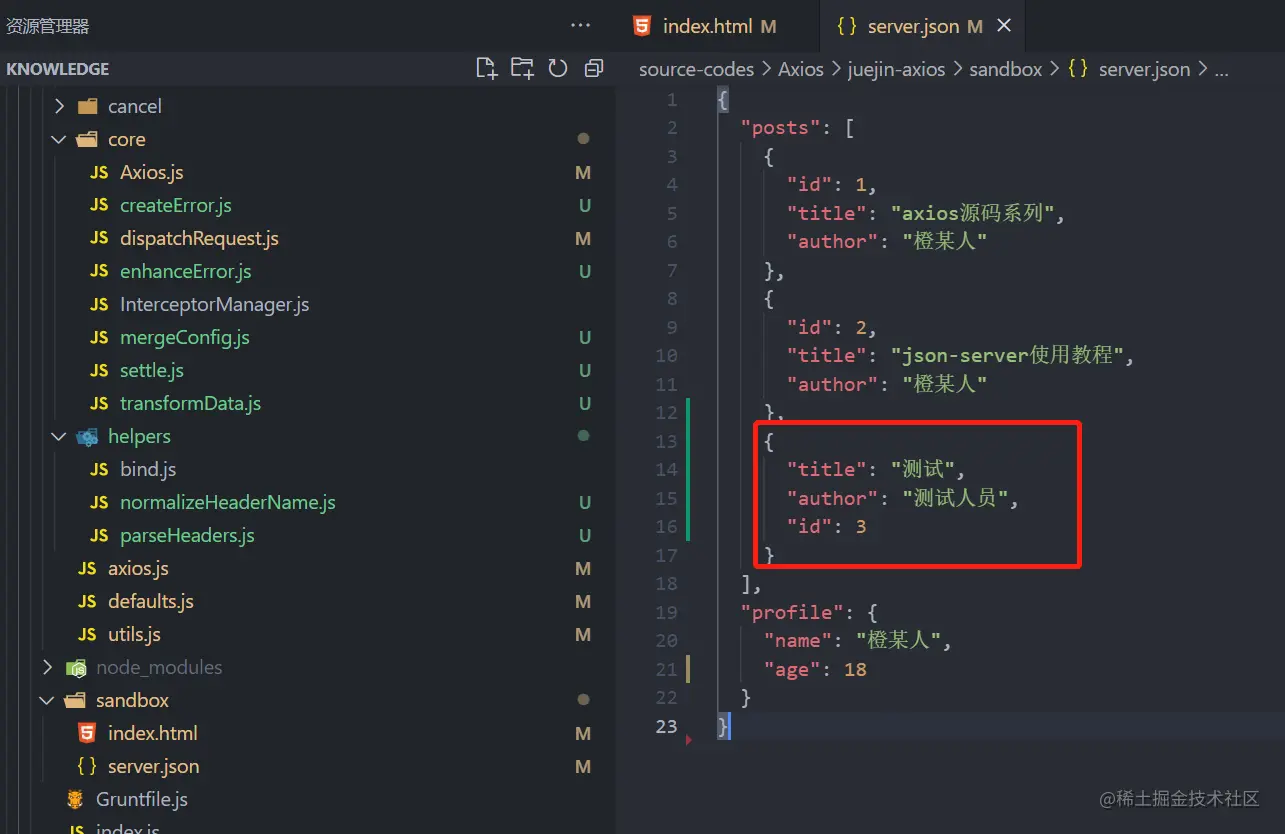The width and height of the screenshot is (1285, 834).
Task: Click the HTML5 icon on the index.html tab
Action: click(642, 26)
